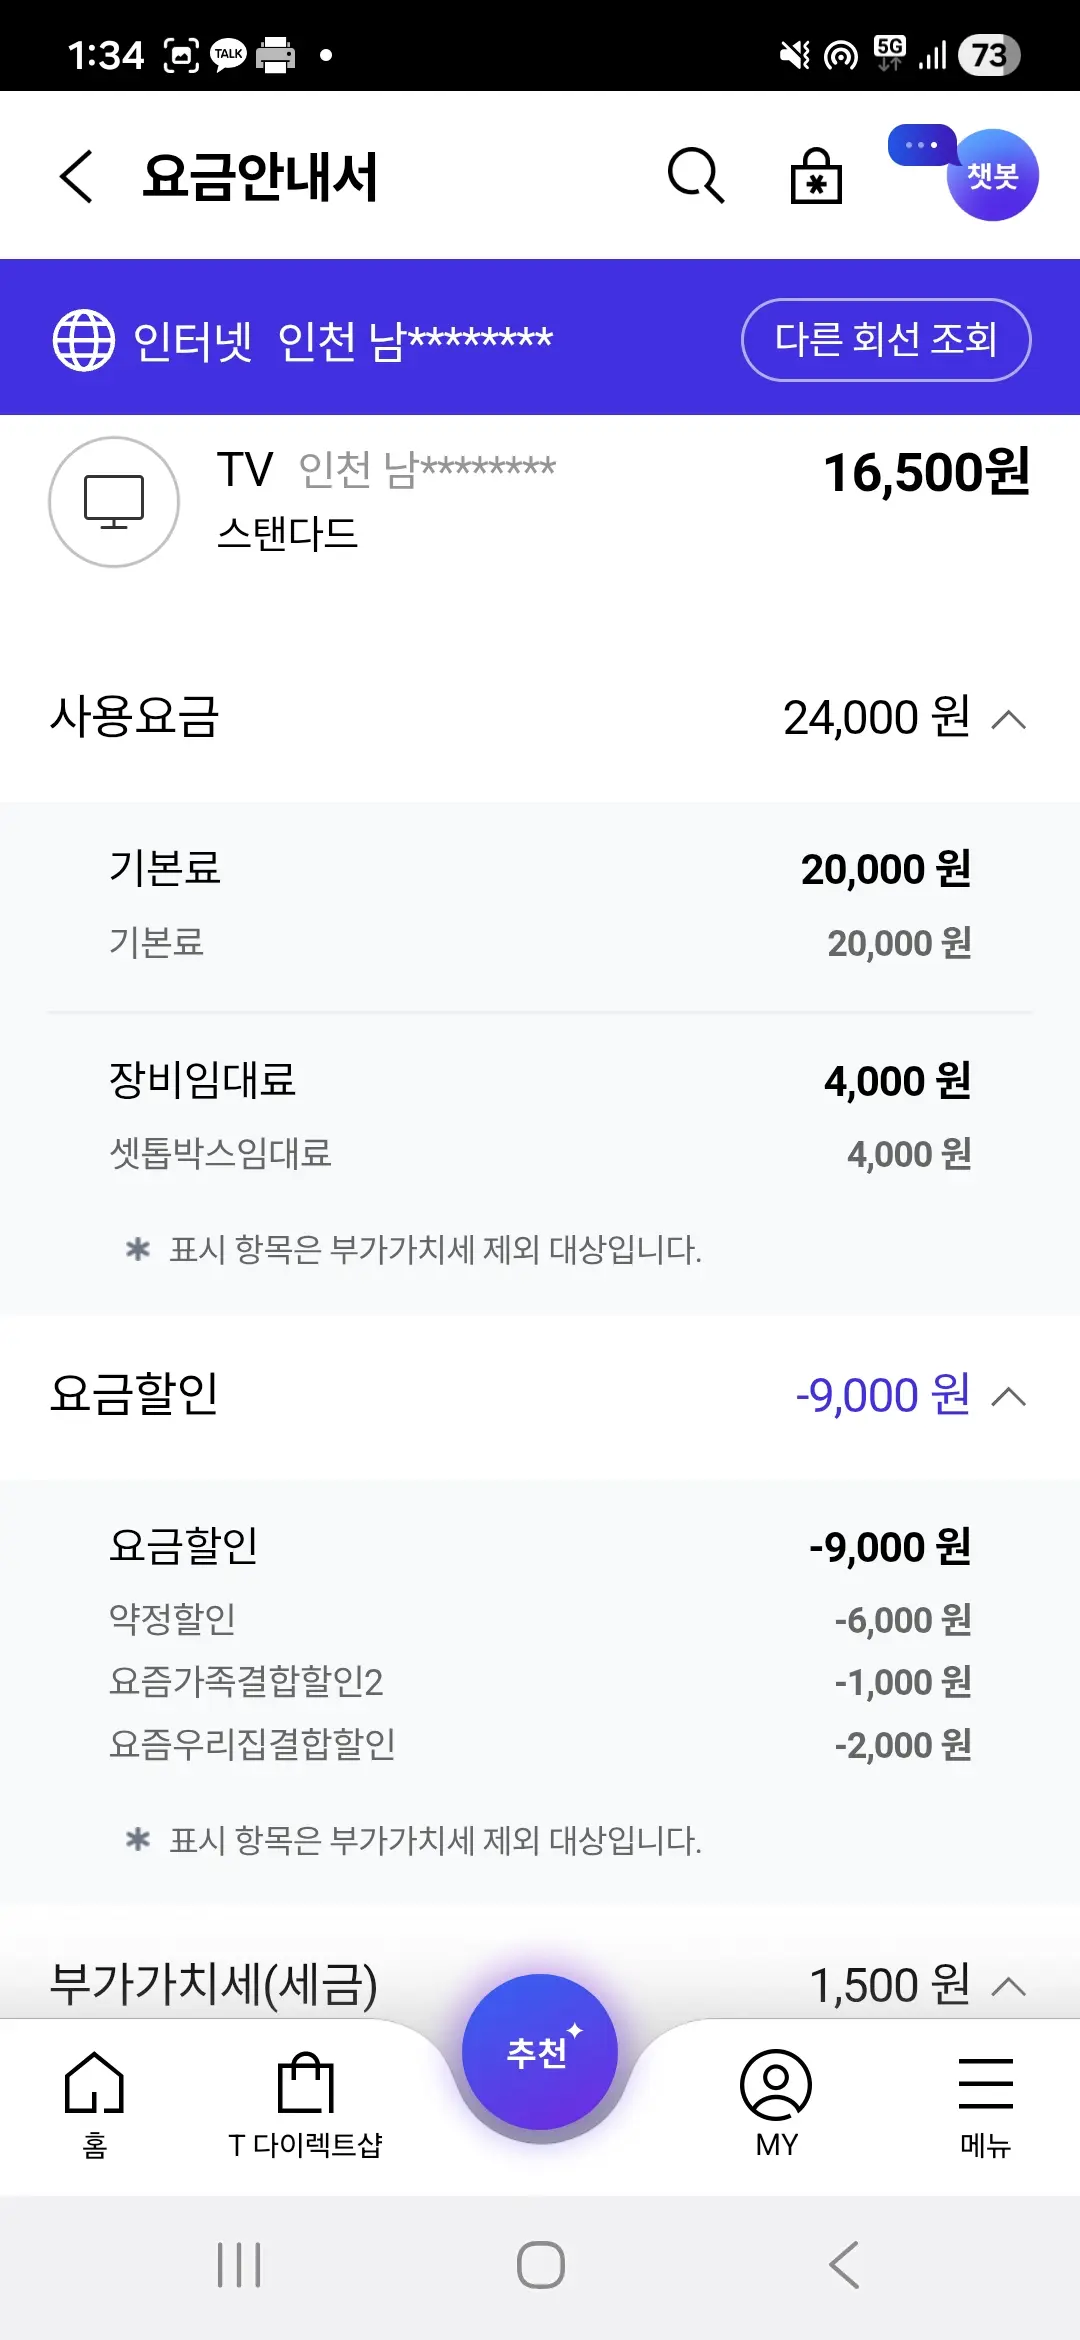
Task: Click the 다른 회선 조회 button
Action: point(885,340)
